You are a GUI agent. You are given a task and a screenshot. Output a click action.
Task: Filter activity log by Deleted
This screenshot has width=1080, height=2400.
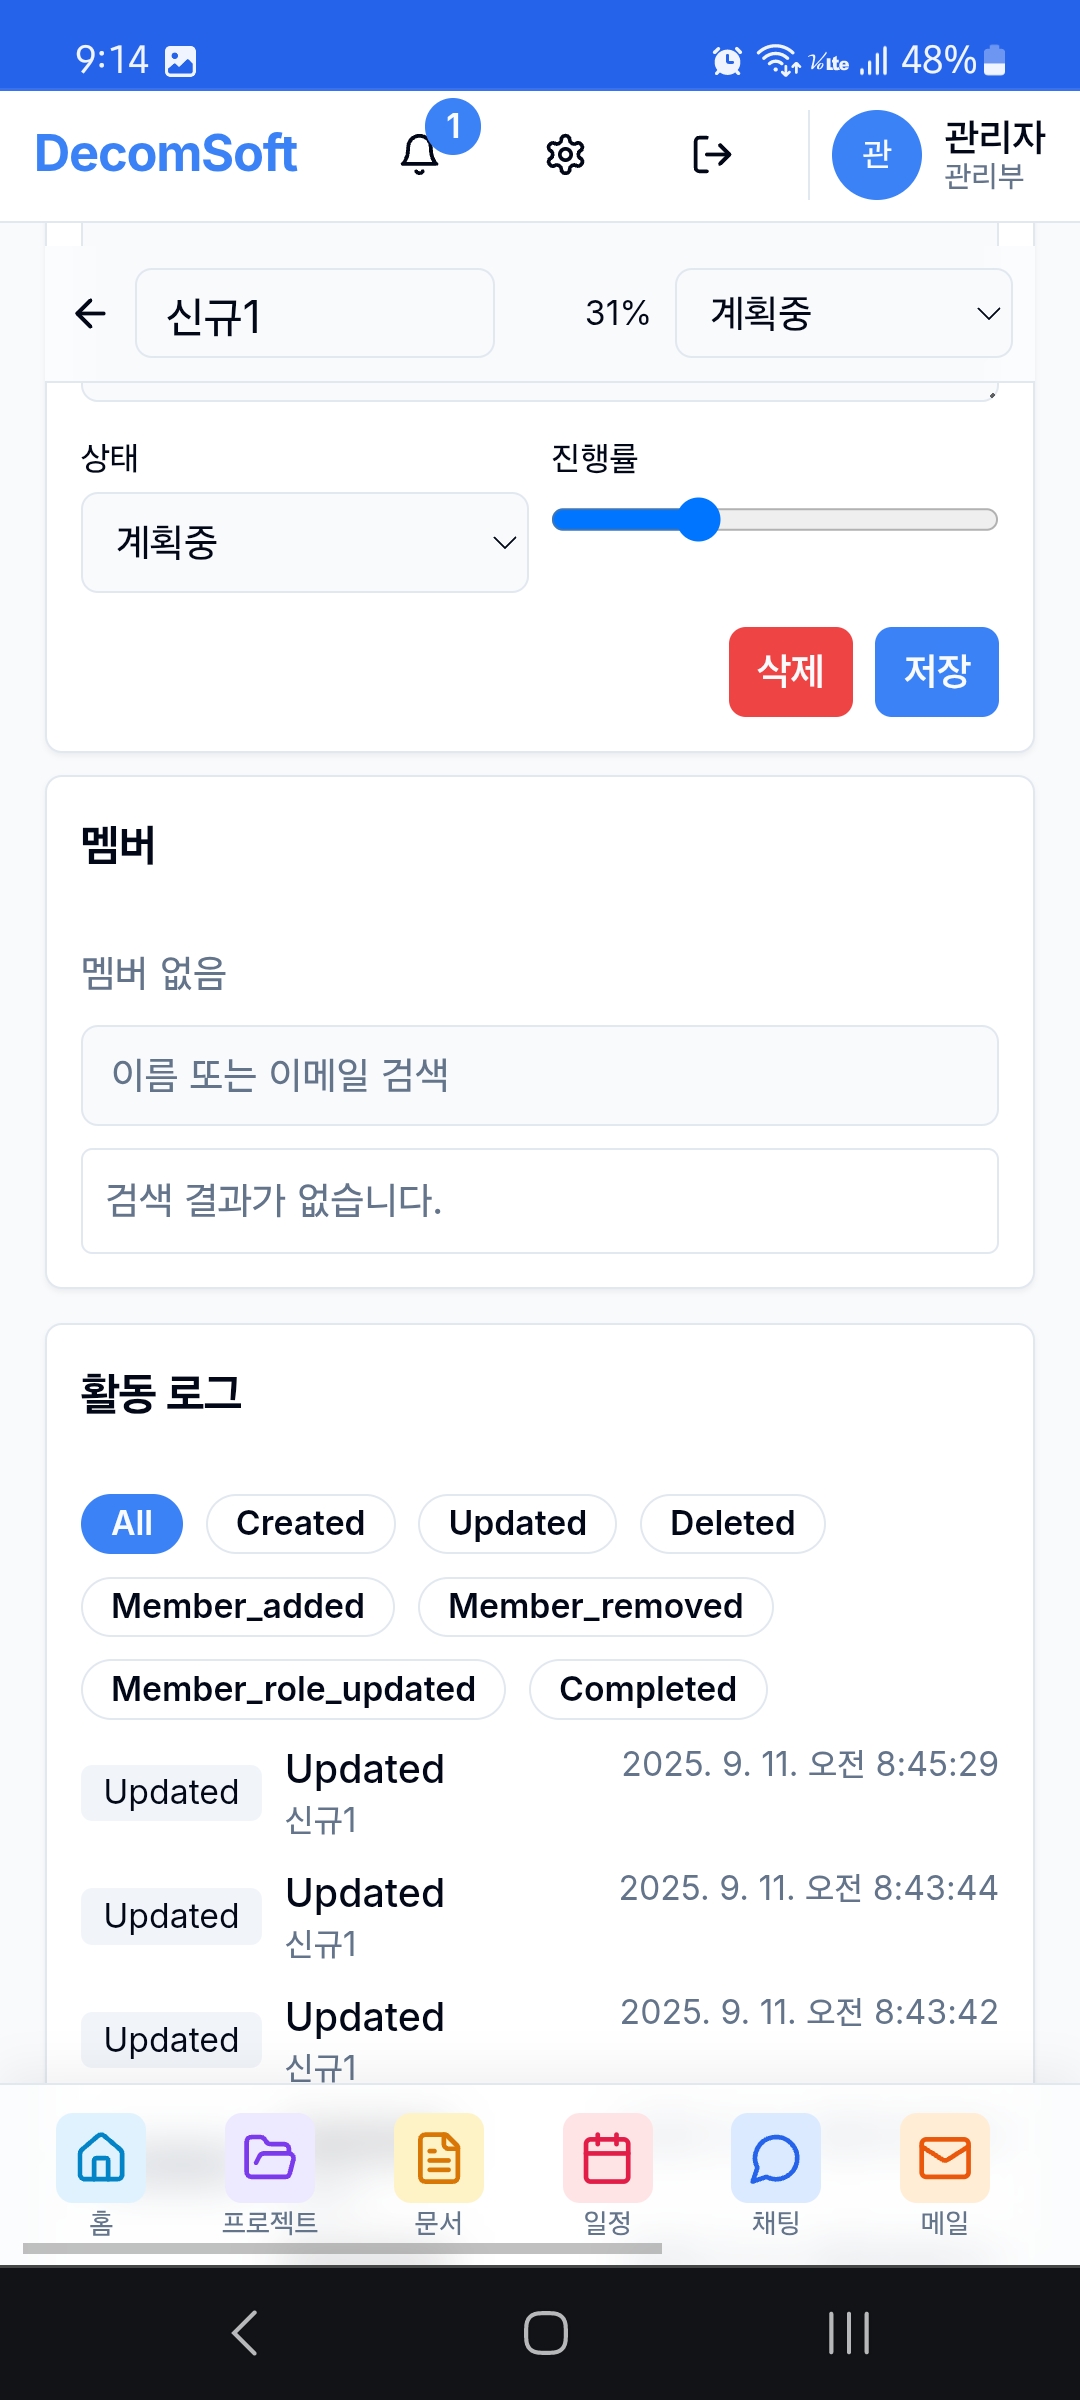pos(733,1524)
